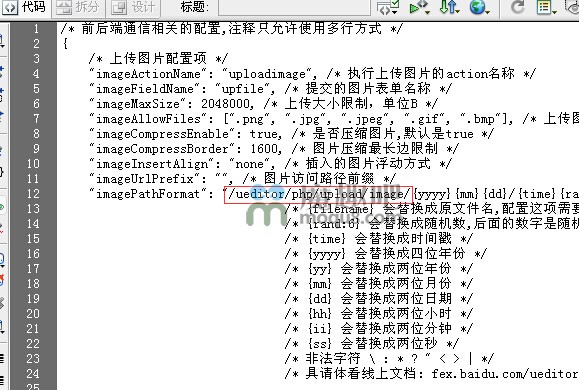Switch to the 设计 design view

coord(133,7)
